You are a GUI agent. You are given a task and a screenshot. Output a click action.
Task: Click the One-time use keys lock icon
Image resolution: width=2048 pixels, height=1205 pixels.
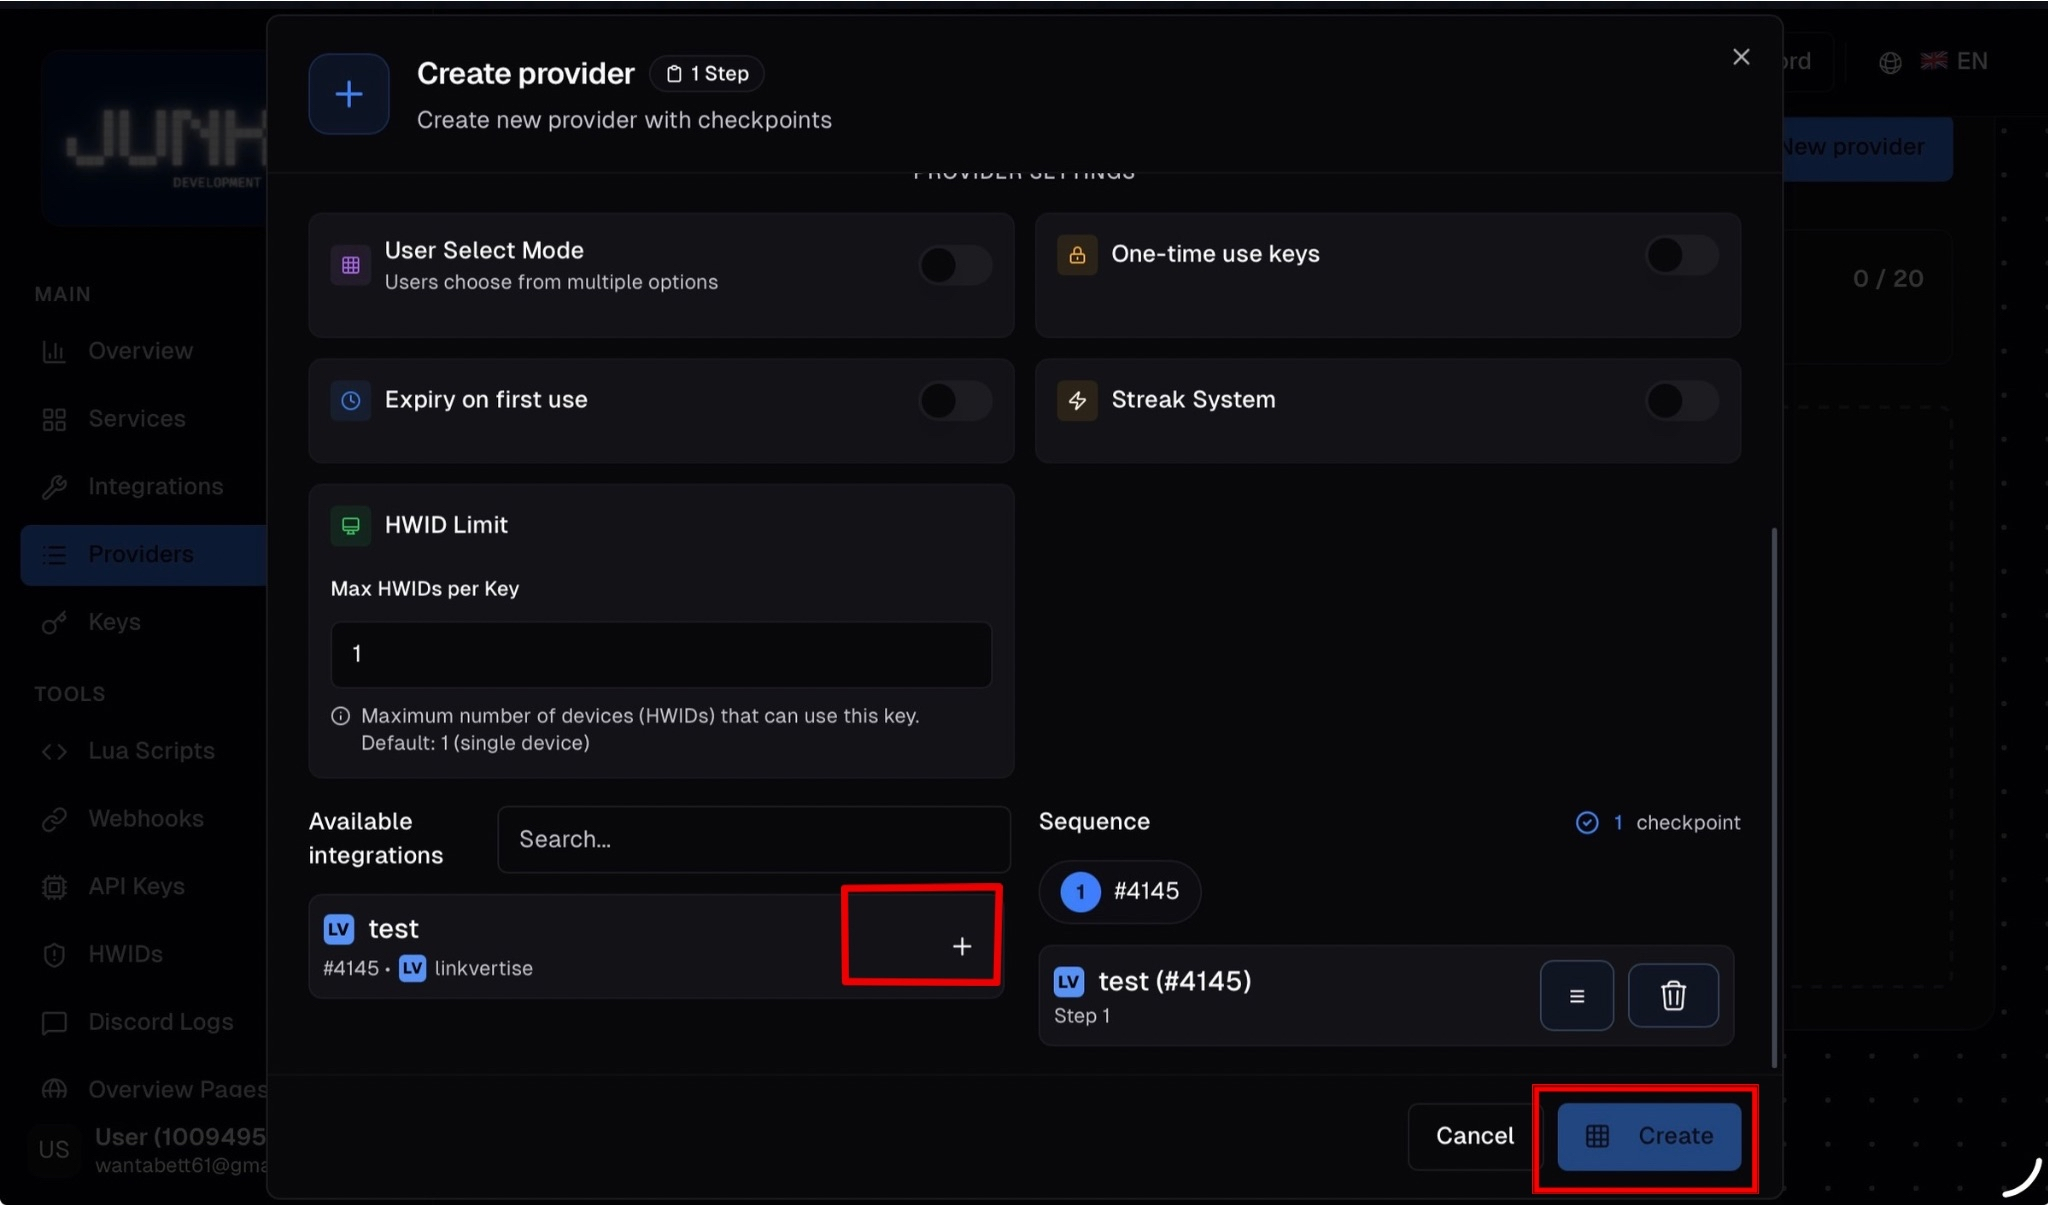(1077, 254)
